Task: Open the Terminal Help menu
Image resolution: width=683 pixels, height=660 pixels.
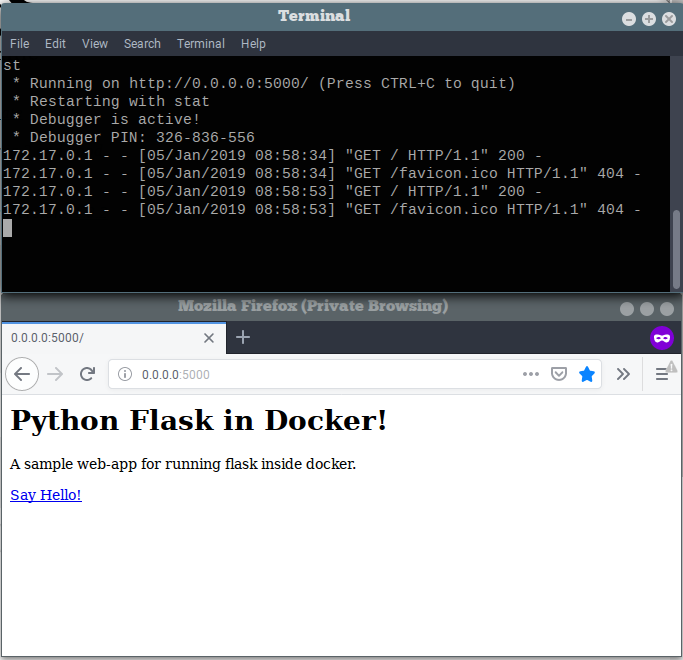Action: (x=254, y=44)
